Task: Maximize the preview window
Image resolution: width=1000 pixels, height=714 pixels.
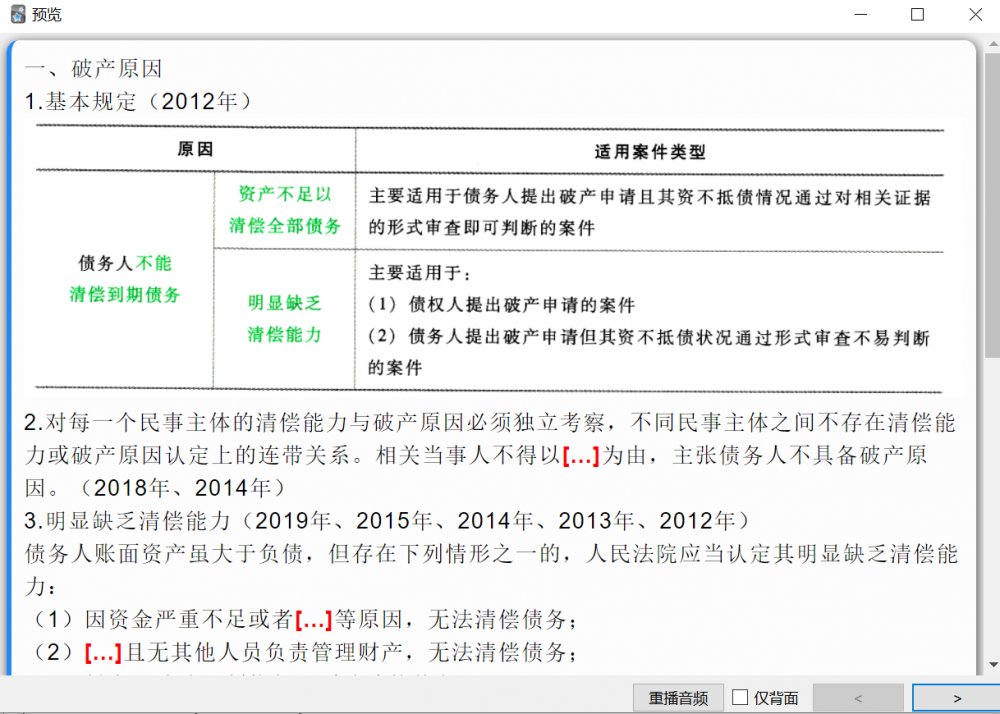Action: 917,15
